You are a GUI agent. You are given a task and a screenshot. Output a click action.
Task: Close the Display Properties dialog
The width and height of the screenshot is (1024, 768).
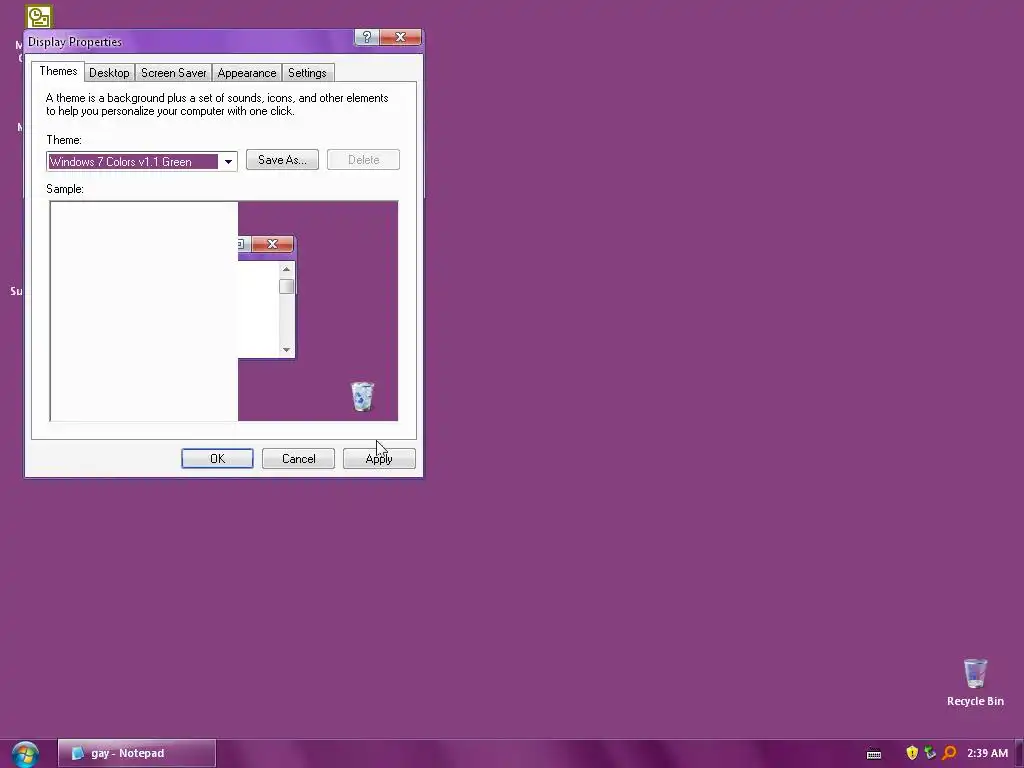400,37
